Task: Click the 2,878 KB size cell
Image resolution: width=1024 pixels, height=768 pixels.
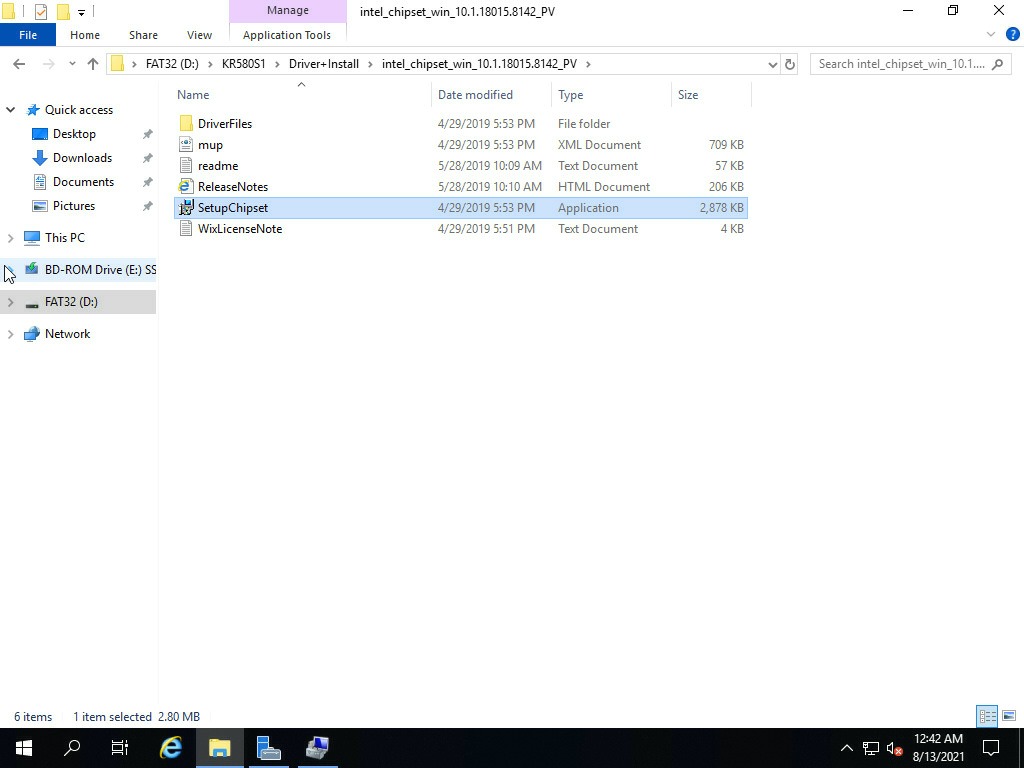Action: (x=722, y=208)
